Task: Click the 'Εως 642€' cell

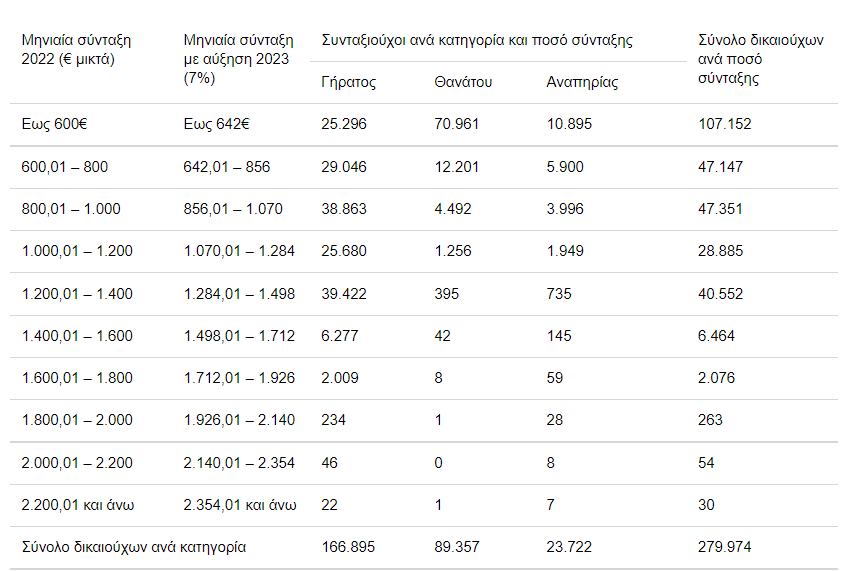Action: click(217, 125)
